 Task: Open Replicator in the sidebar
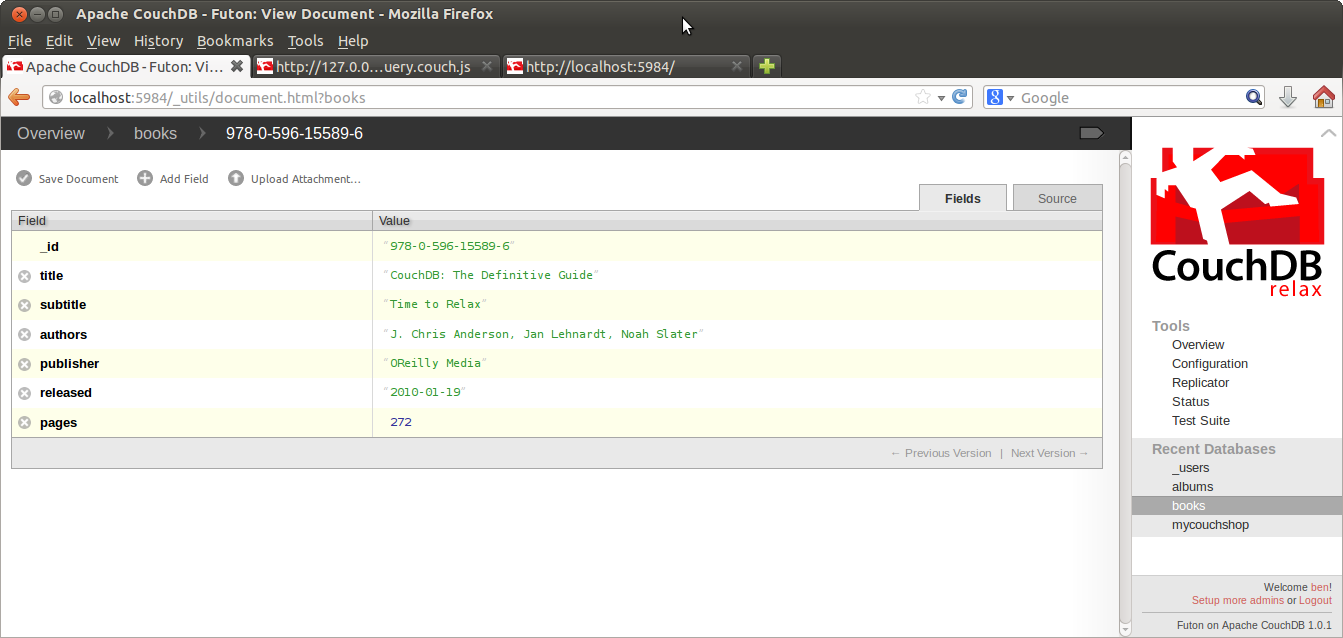(x=1200, y=383)
